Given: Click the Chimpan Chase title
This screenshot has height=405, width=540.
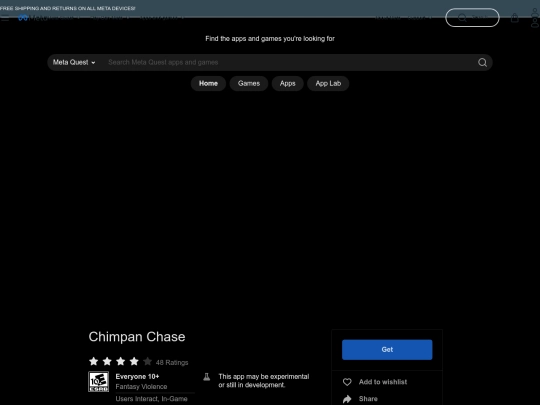Looking at the screenshot, I should tap(137, 337).
